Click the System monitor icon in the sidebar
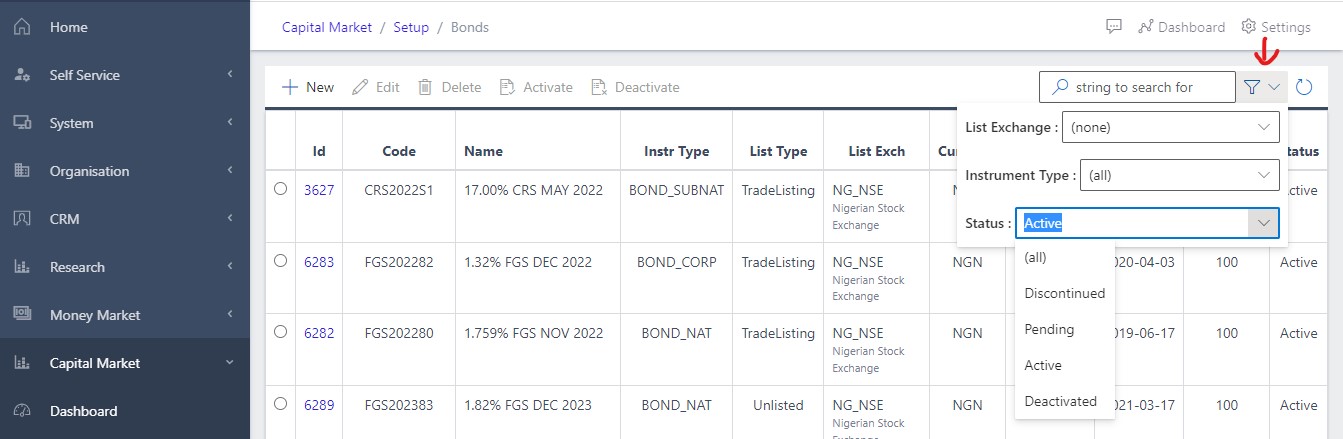This screenshot has width=1343, height=439. [22, 123]
